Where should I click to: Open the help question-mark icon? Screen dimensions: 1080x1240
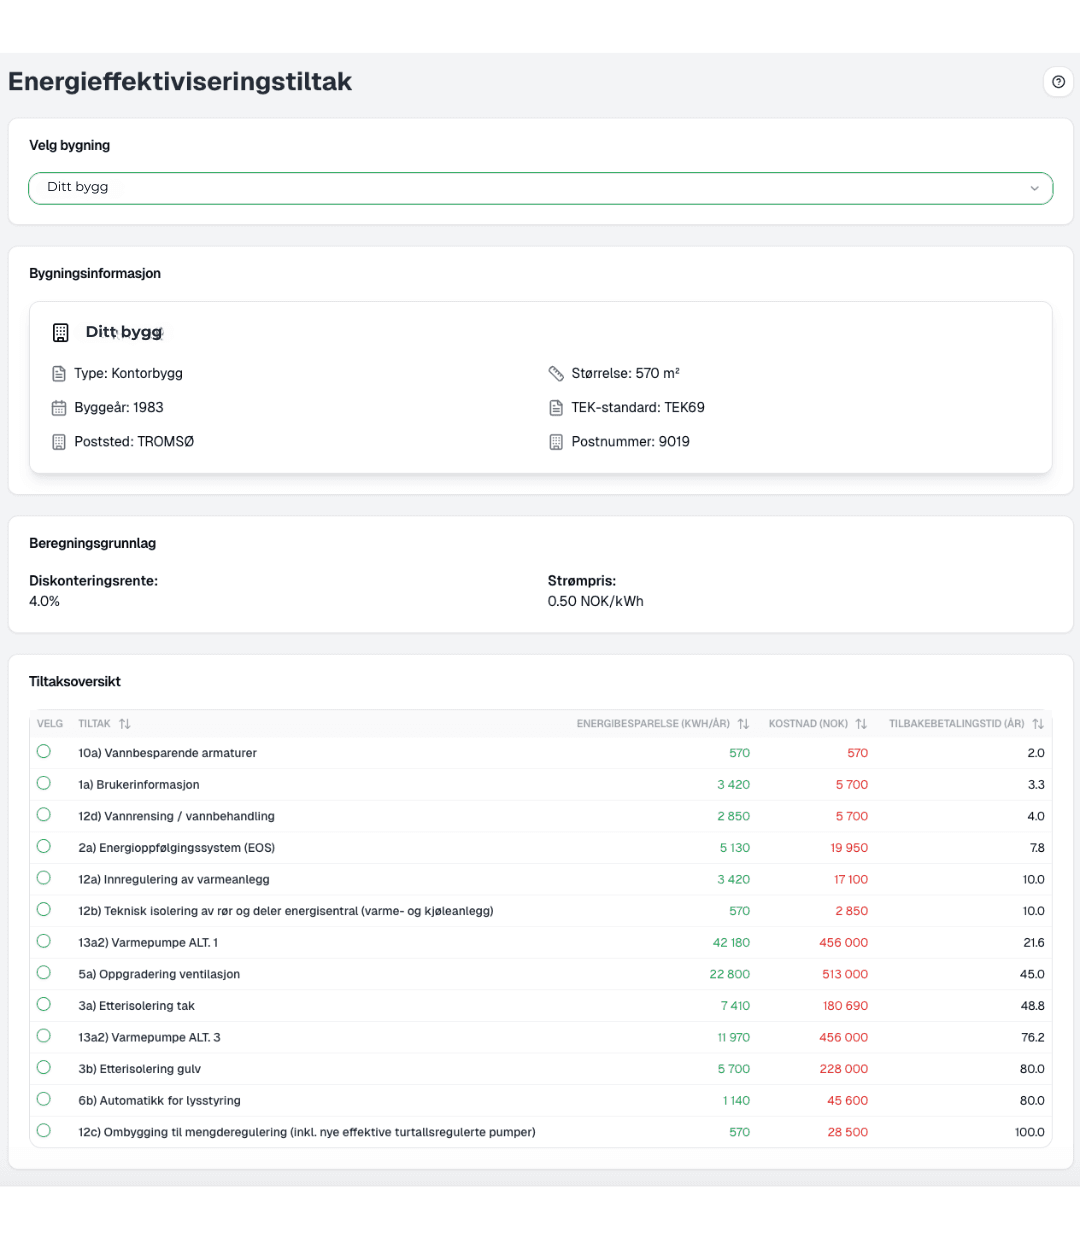pos(1058,82)
